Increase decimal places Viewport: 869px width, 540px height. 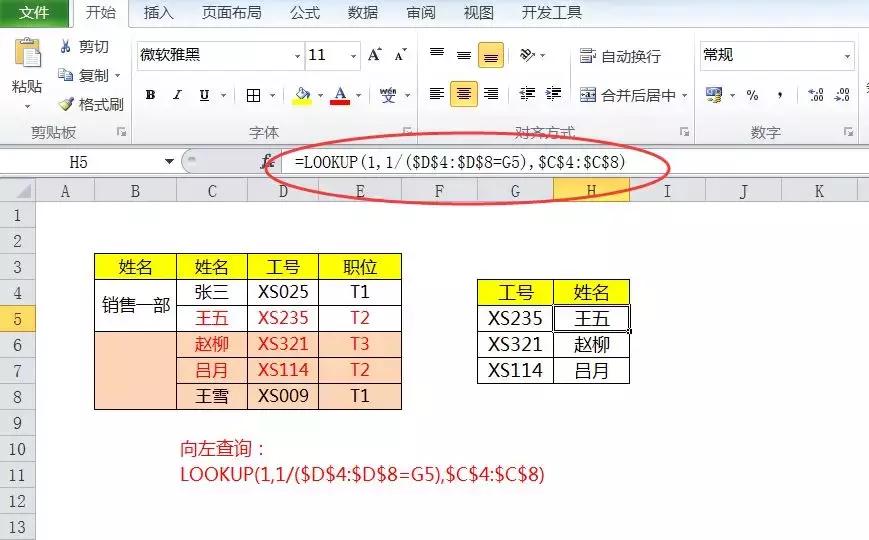(x=816, y=95)
